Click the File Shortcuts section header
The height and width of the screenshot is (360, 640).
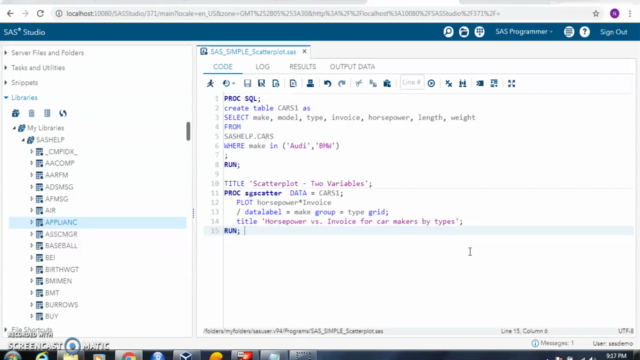(32, 329)
